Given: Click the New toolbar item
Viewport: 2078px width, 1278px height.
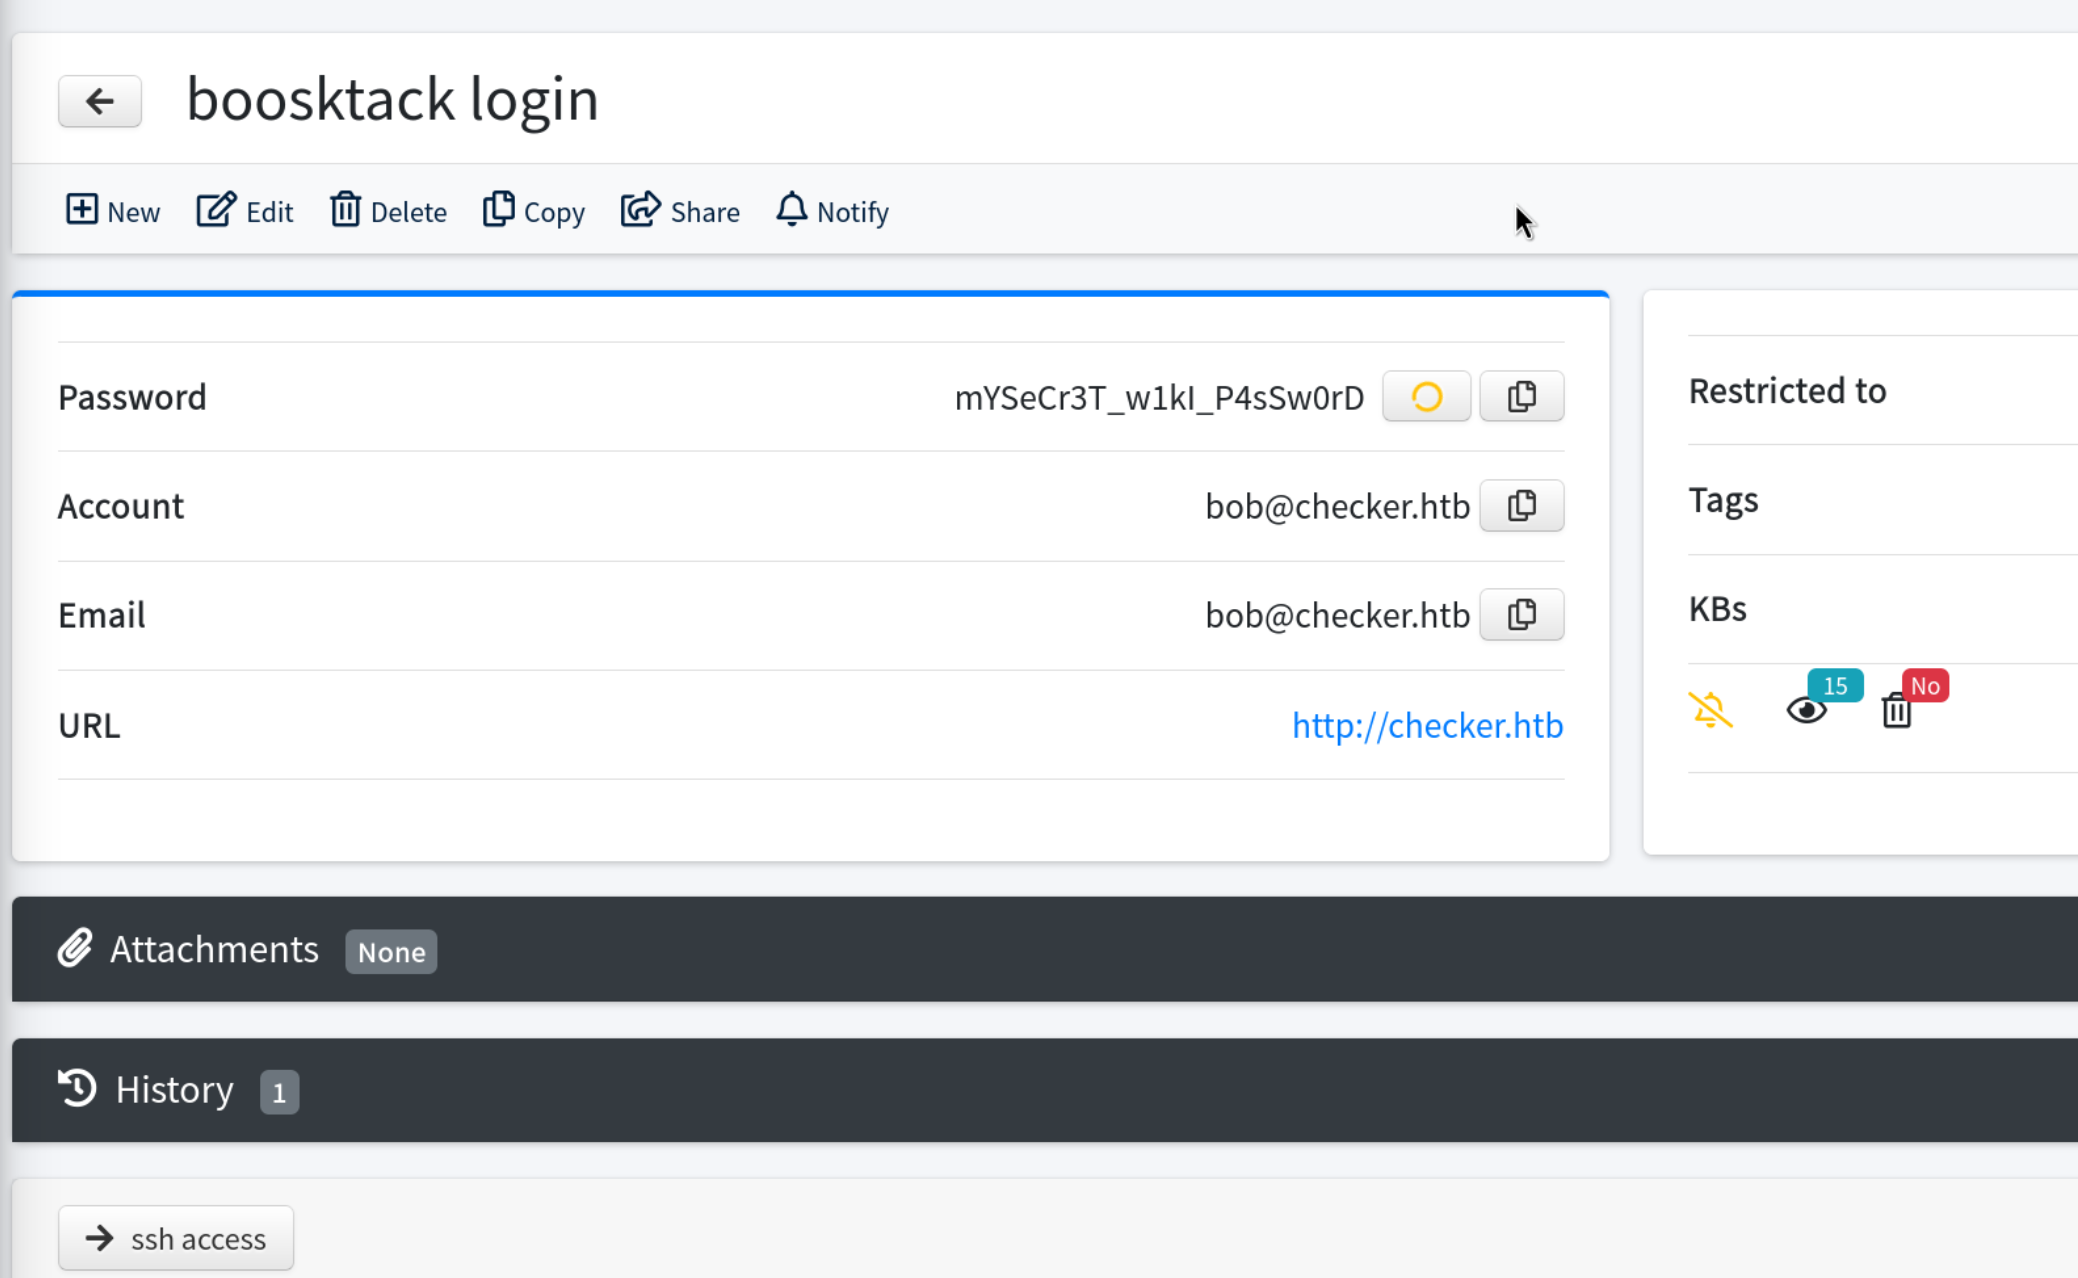Looking at the screenshot, I should (113, 212).
